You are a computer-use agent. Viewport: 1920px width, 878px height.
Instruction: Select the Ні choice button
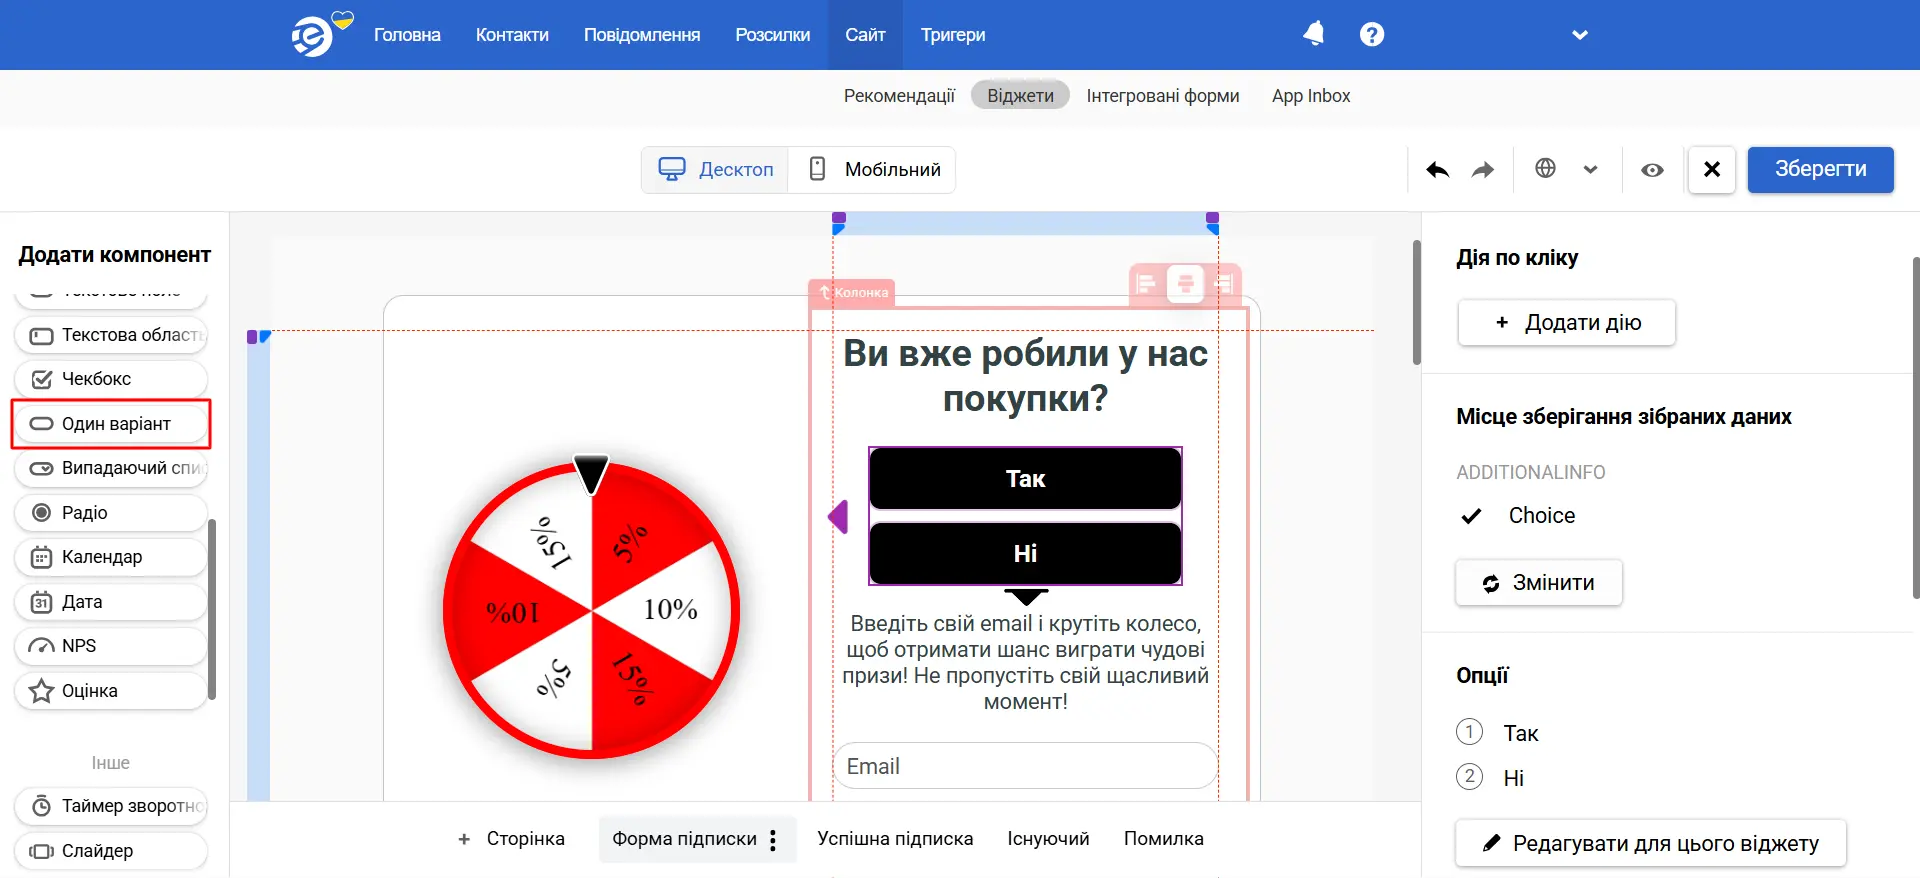tap(1025, 553)
